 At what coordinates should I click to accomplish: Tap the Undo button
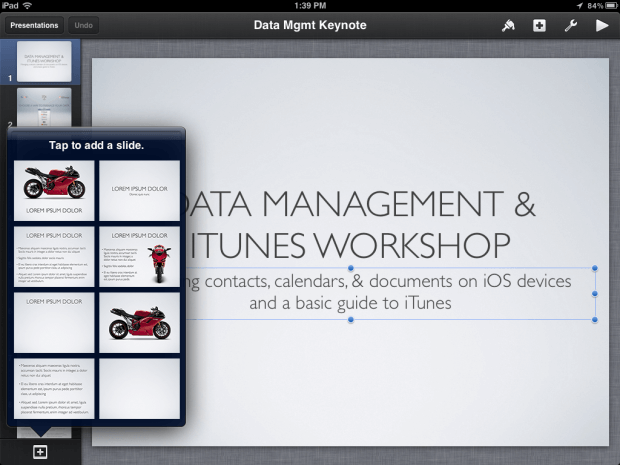pyautogui.click(x=85, y=25)
